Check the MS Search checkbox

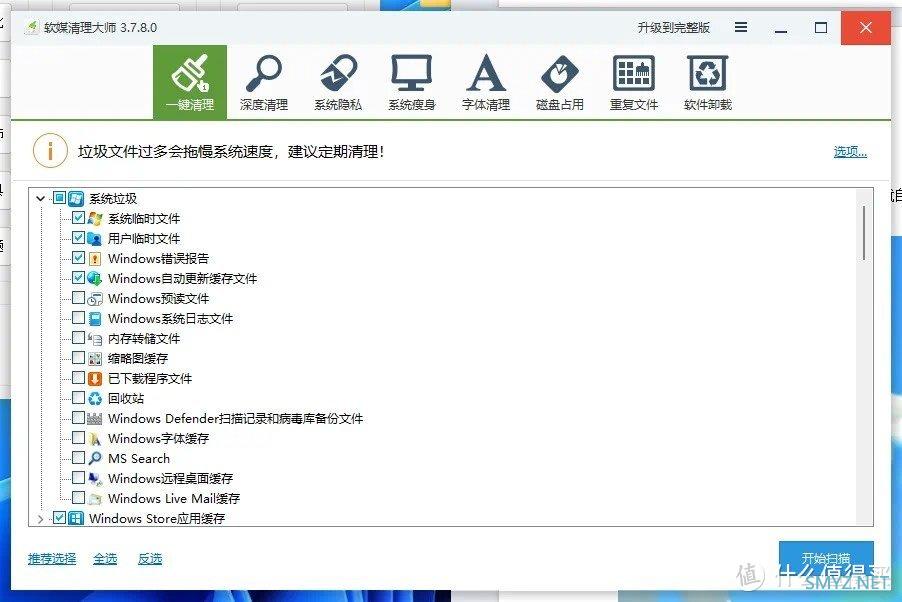78,458
